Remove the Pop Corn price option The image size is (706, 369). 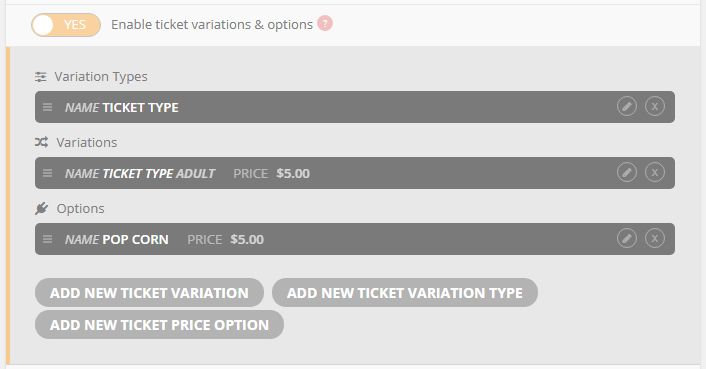[655, 238]
